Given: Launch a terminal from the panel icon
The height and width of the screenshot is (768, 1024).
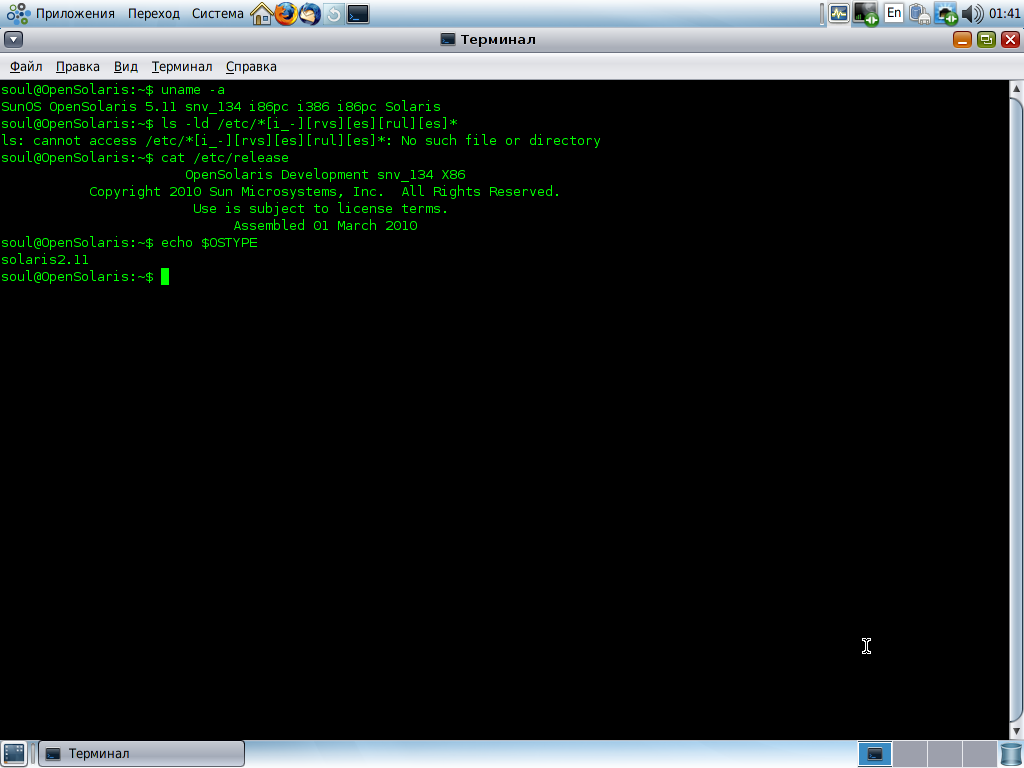Looking at the screenshot, I should [x=358, y=14].
